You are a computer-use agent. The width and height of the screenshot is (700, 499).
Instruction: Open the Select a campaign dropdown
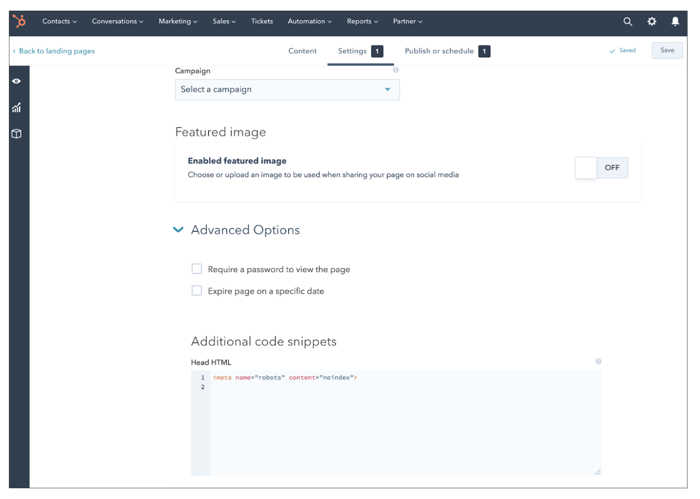click(287, 90)
